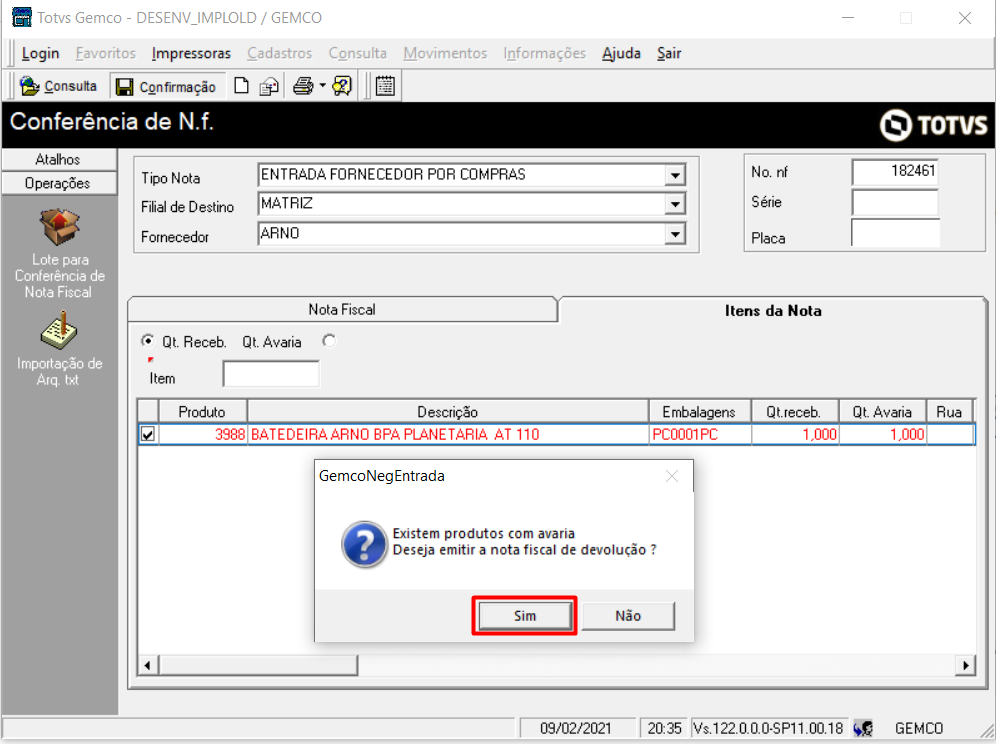This screenshot has width=996, height=744.
Task: Switch to the Nota Fiscal tab
Action: click(342, 309)
